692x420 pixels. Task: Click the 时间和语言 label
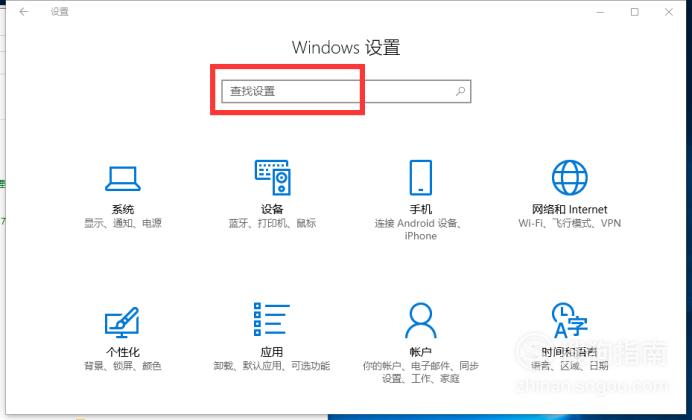[569, 352]
